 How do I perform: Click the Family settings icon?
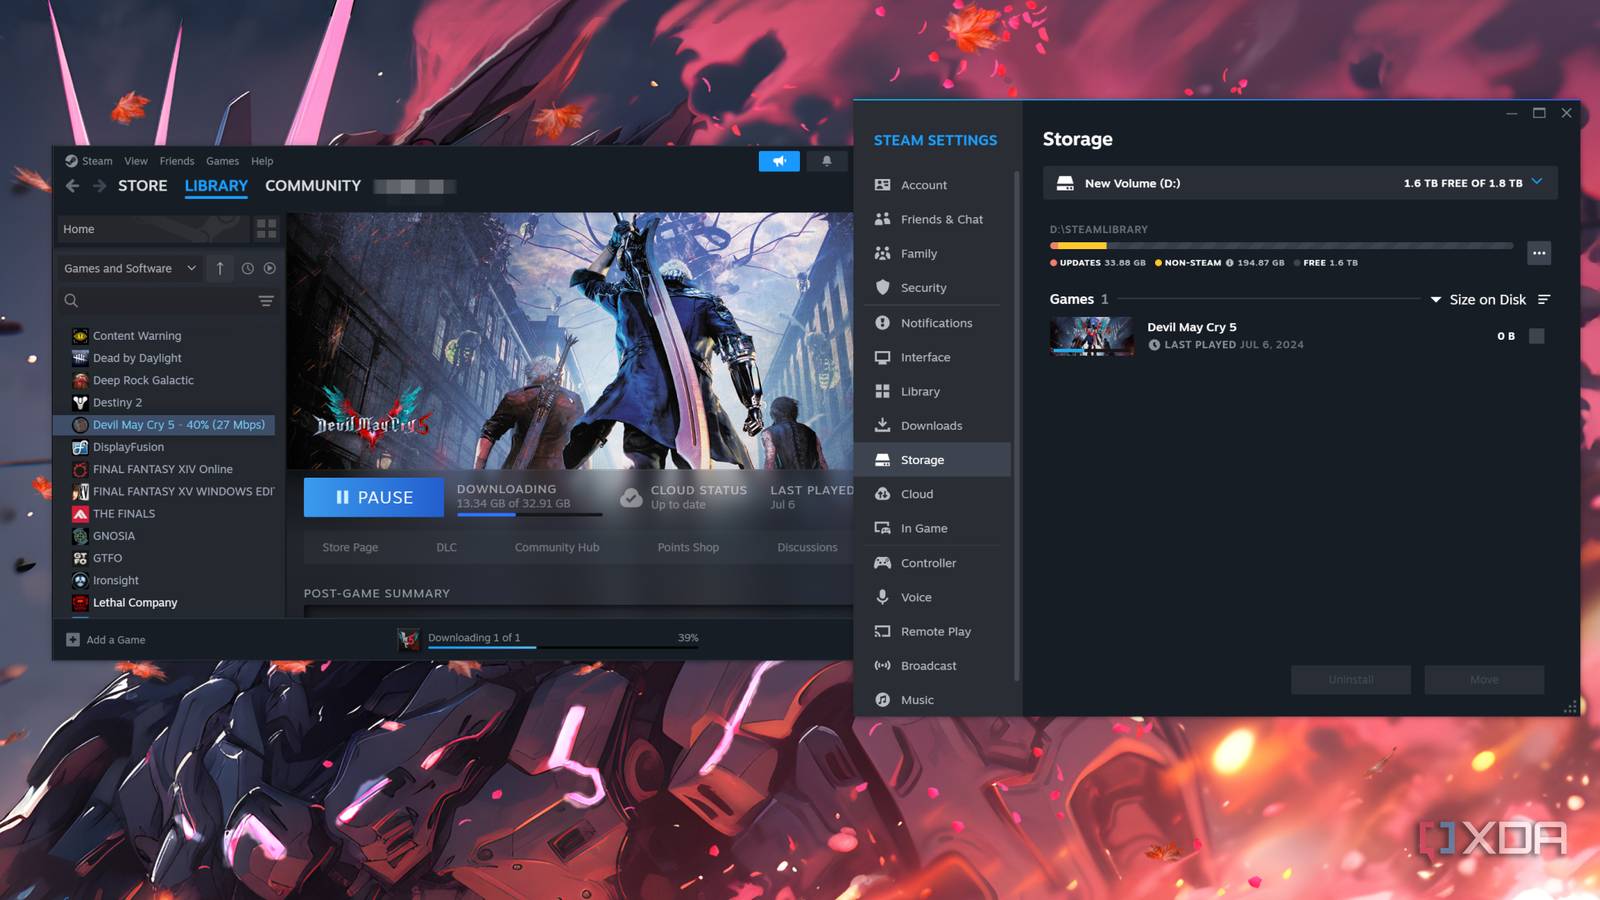point(882,253)
